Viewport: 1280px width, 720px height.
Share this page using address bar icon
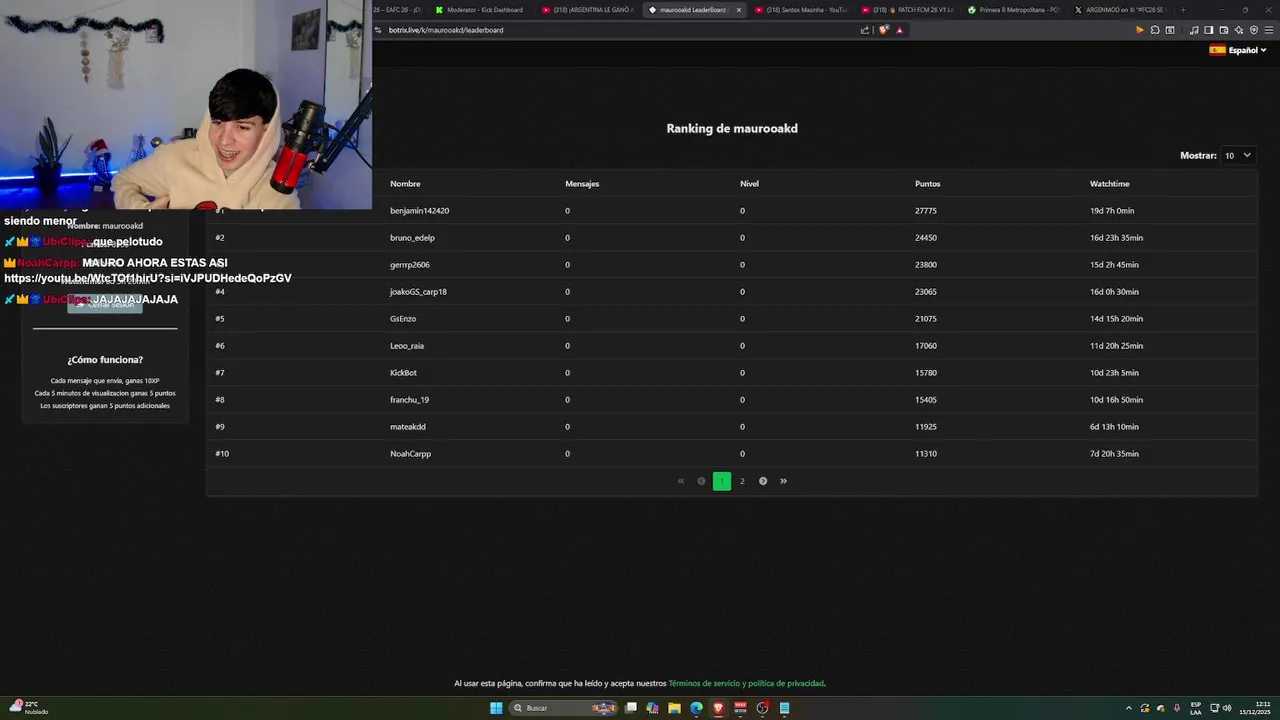click(x=865, y=30)
